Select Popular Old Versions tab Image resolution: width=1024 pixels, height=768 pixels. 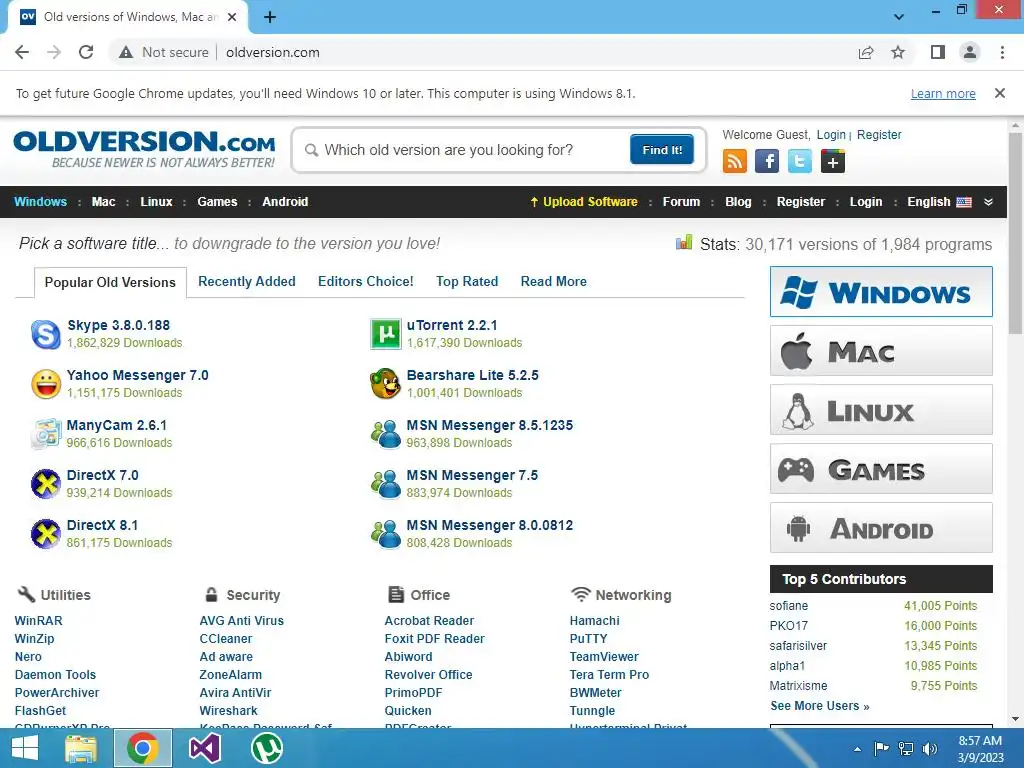click(110, 282)
